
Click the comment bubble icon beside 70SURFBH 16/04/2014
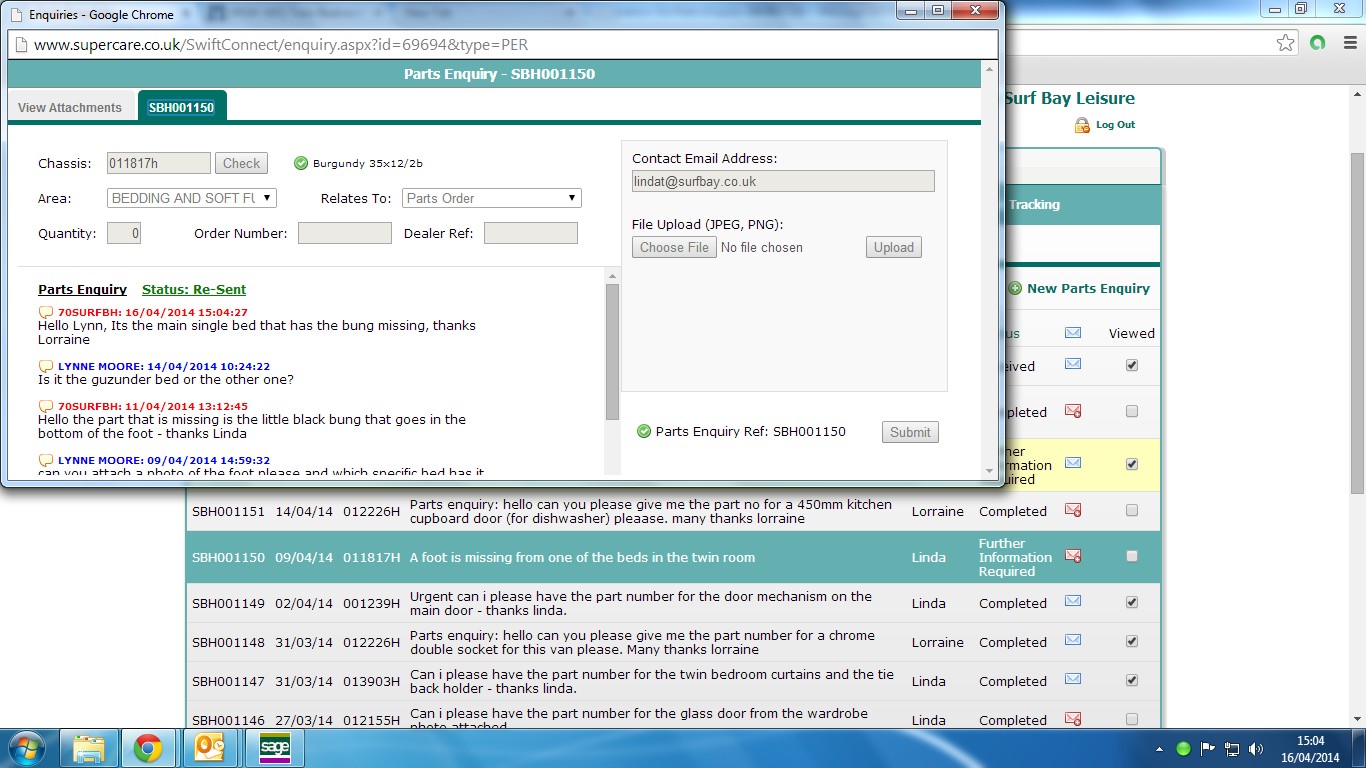click(45, 312)
